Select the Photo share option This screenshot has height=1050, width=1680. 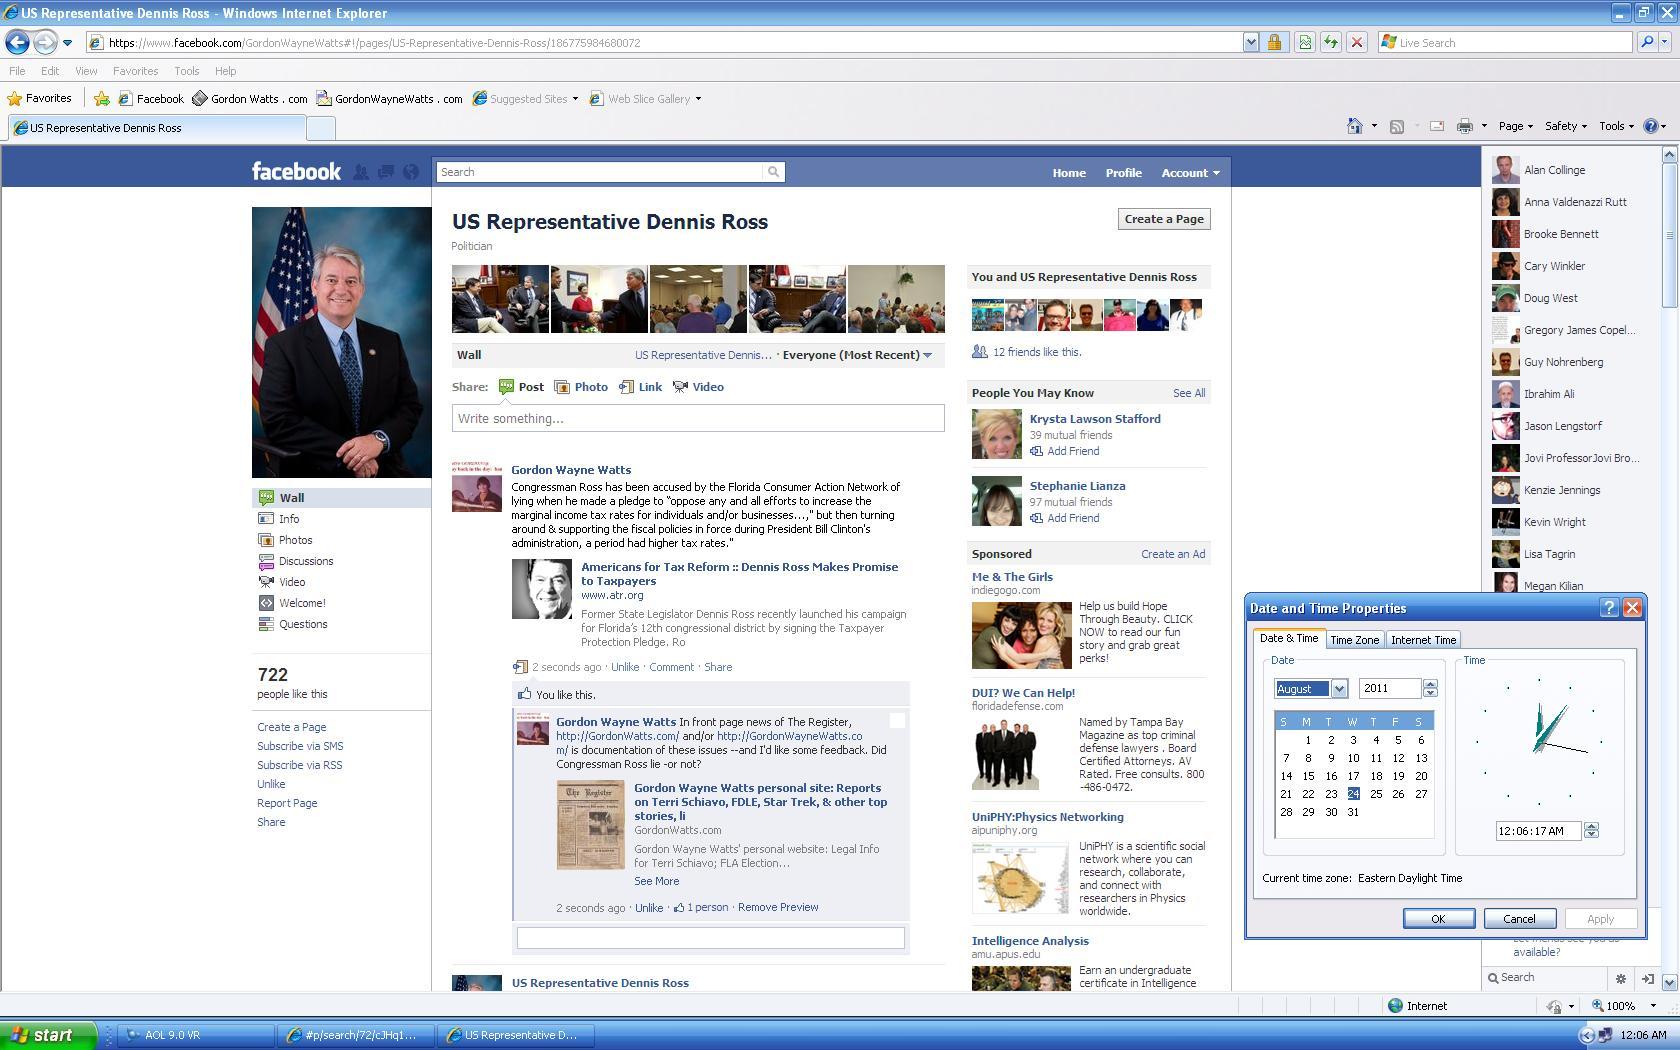click(582, 387)
